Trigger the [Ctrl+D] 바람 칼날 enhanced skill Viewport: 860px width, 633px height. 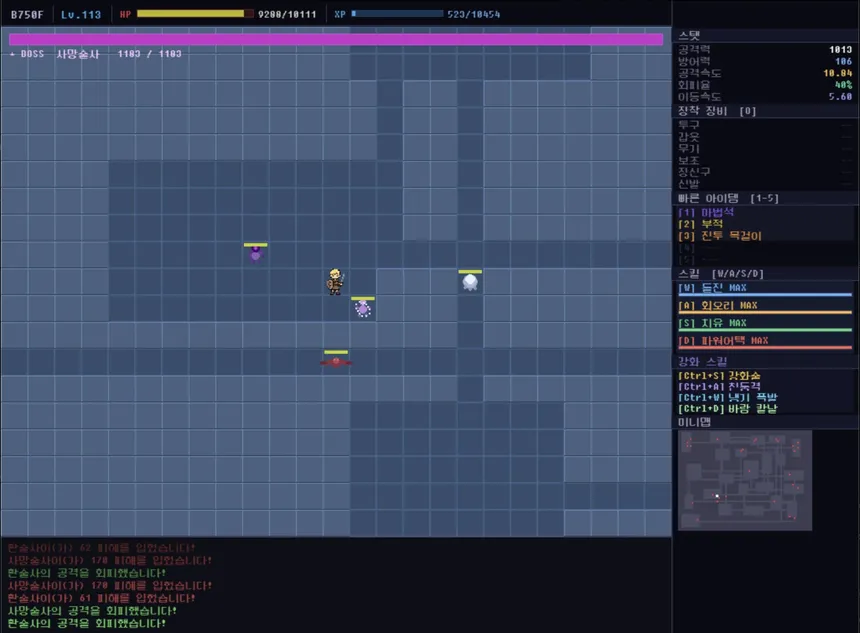pyautogui.click(x=727, y=409)
